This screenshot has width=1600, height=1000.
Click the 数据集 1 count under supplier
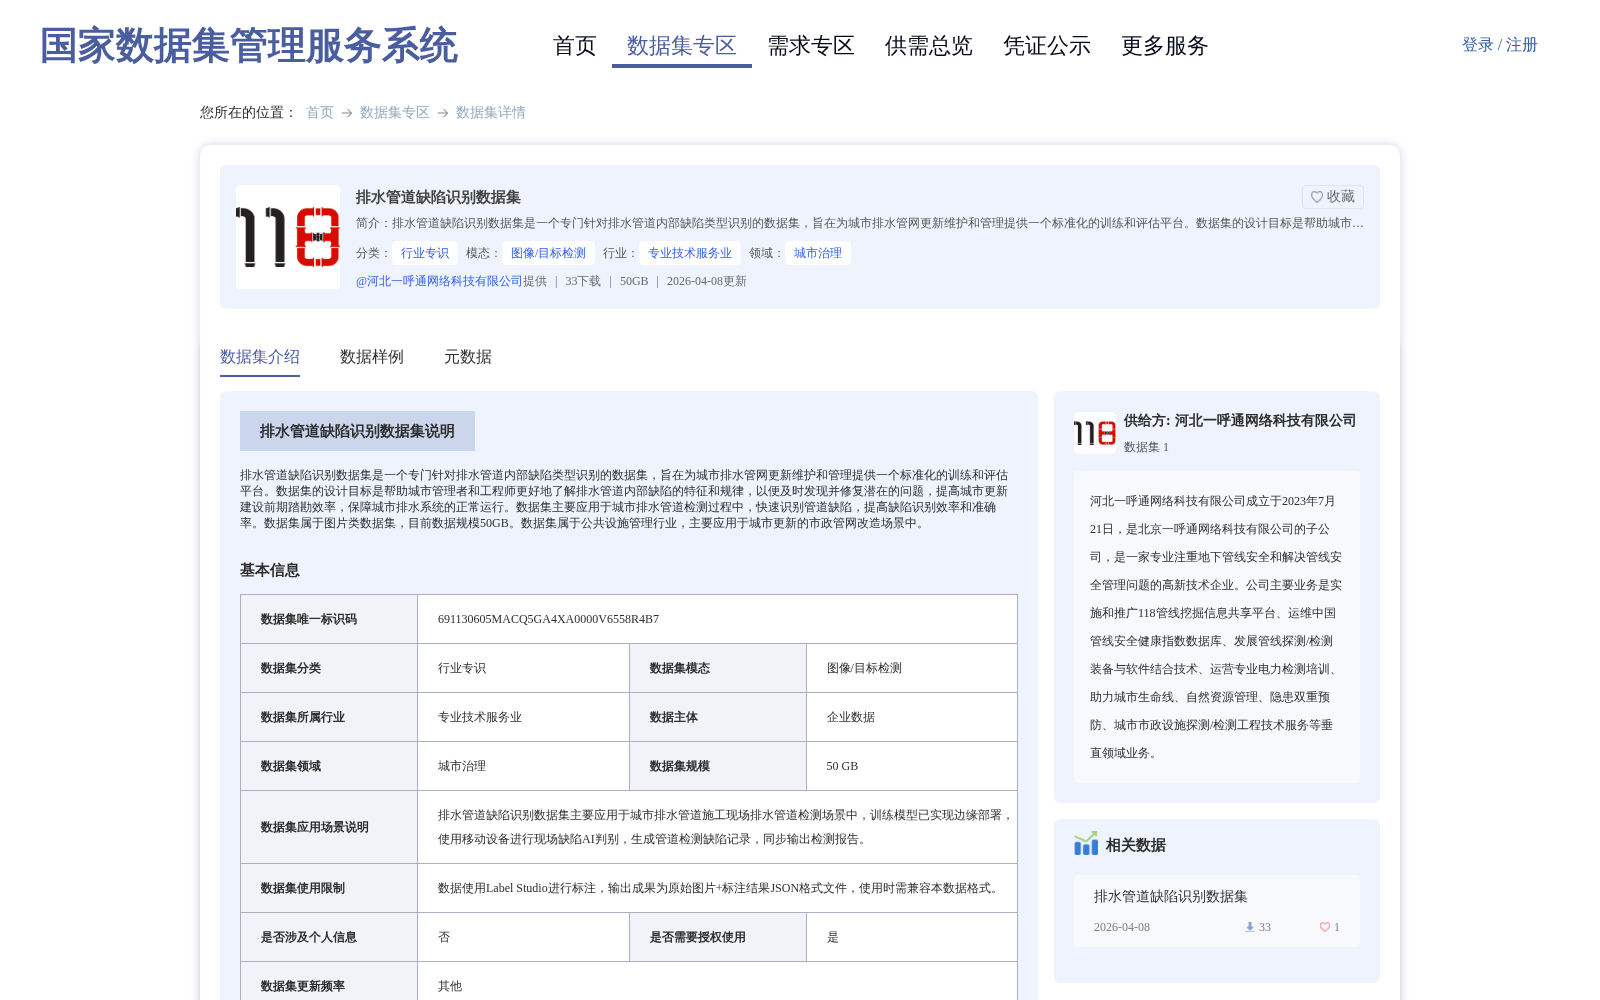[1146, 447]
